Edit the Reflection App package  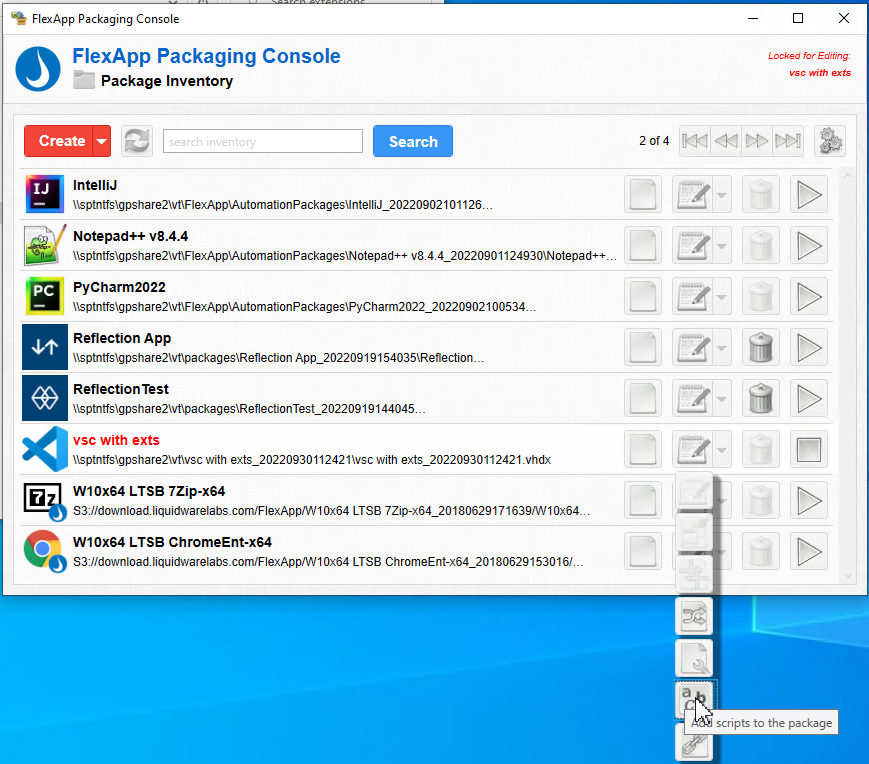(693, 347)
